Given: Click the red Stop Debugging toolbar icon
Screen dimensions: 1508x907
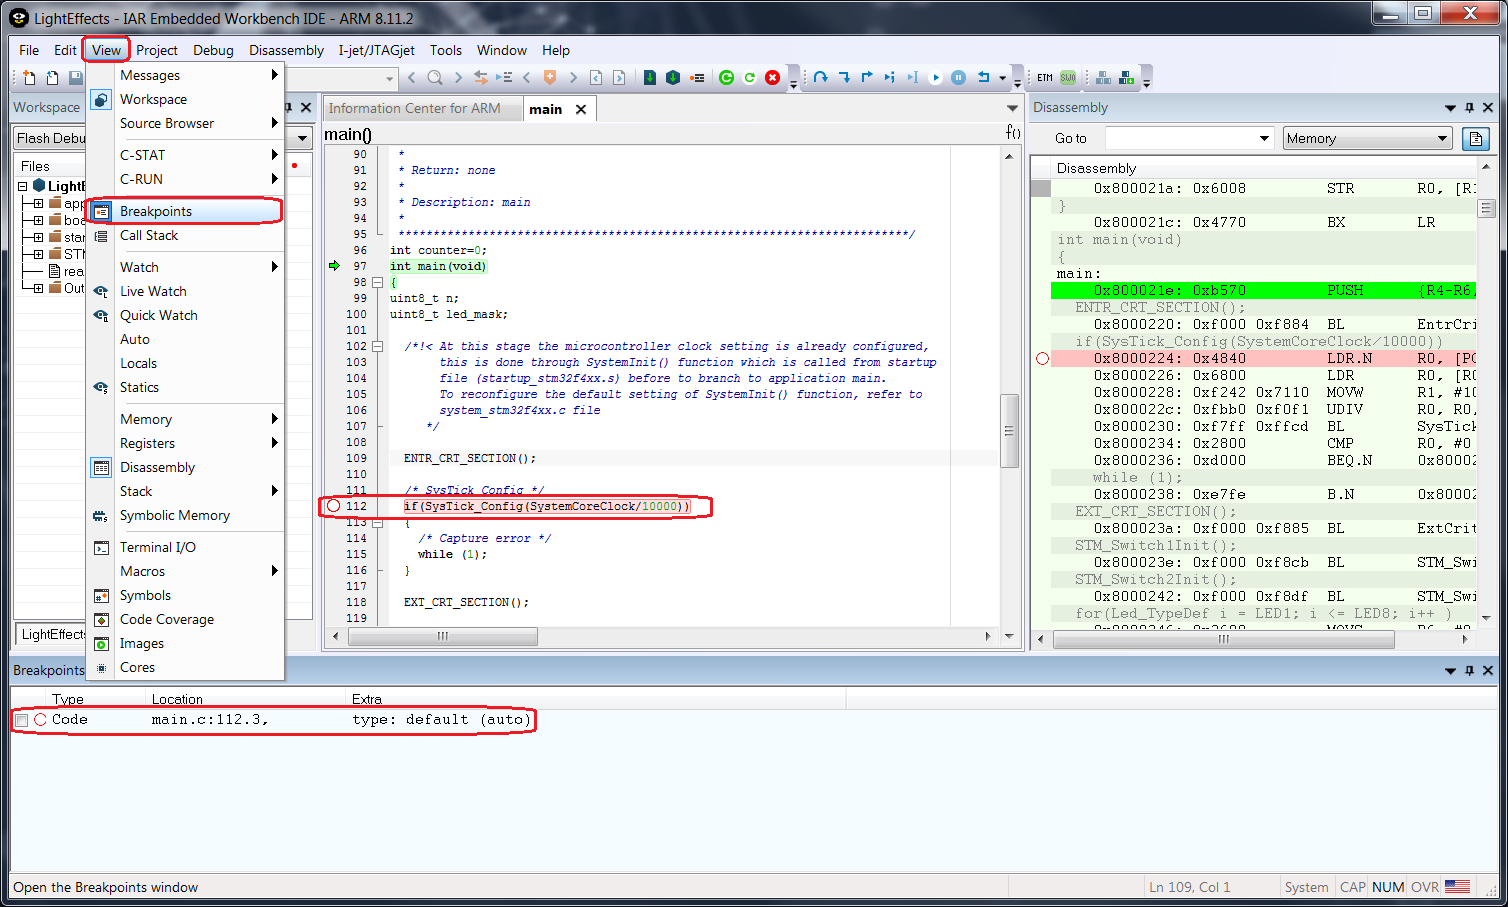Looking at the screenshot, I should point(772,78).
